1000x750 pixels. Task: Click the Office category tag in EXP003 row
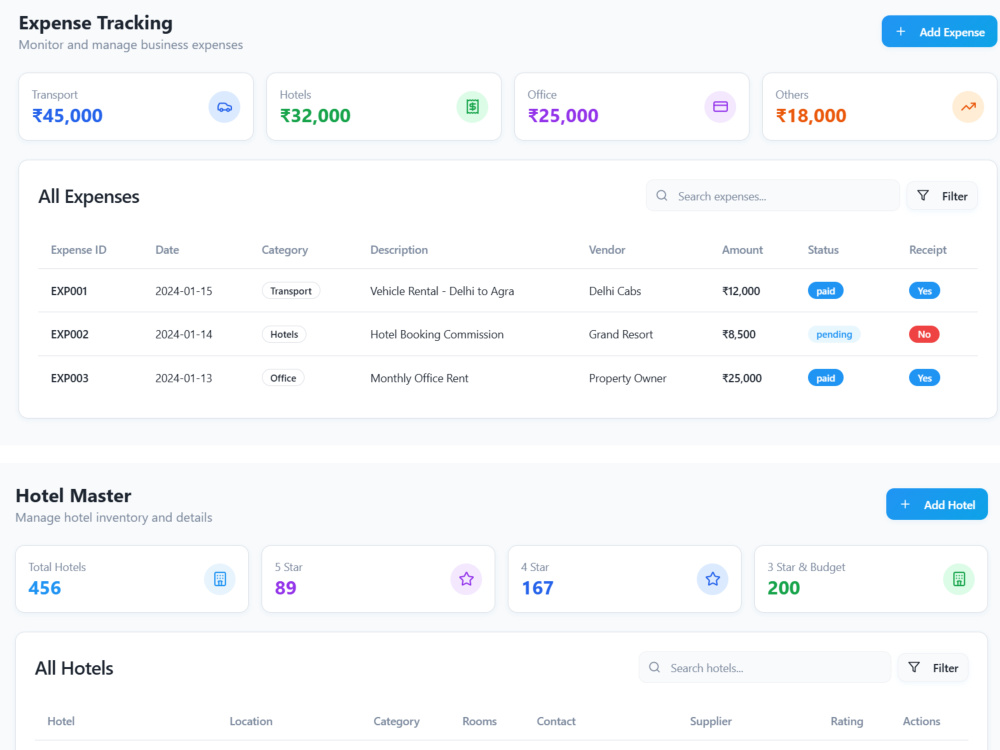click(283, 378)
